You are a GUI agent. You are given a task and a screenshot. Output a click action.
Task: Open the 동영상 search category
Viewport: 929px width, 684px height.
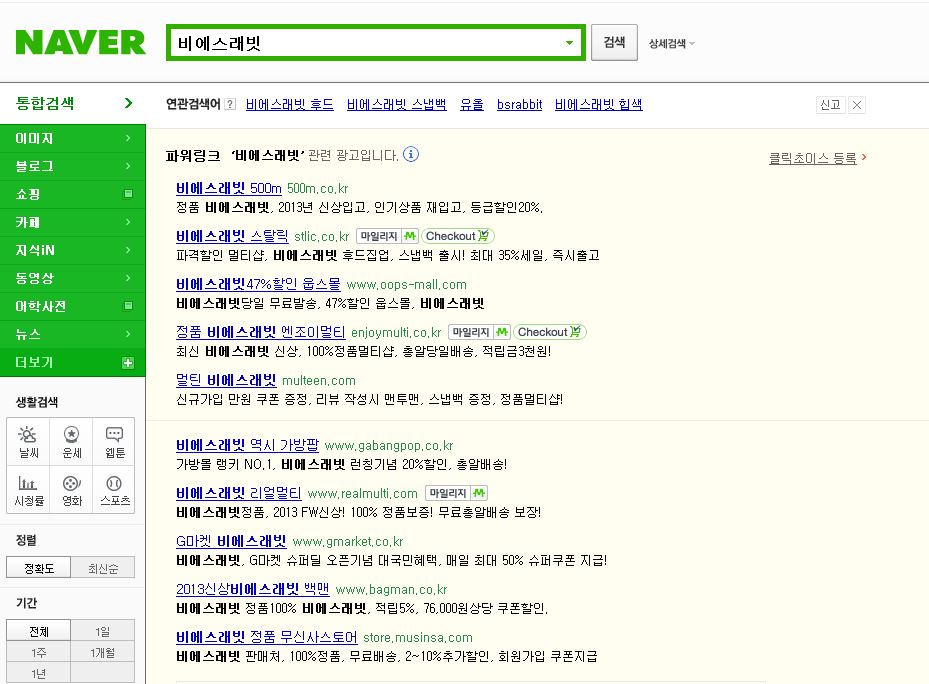point(73,278)
